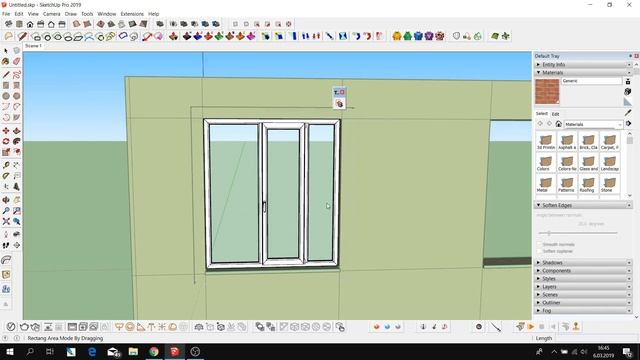Select the Walk footprints tool
The width and height of the screenshot is (640, 360).
pyautogui.click(x=6, y=245)
